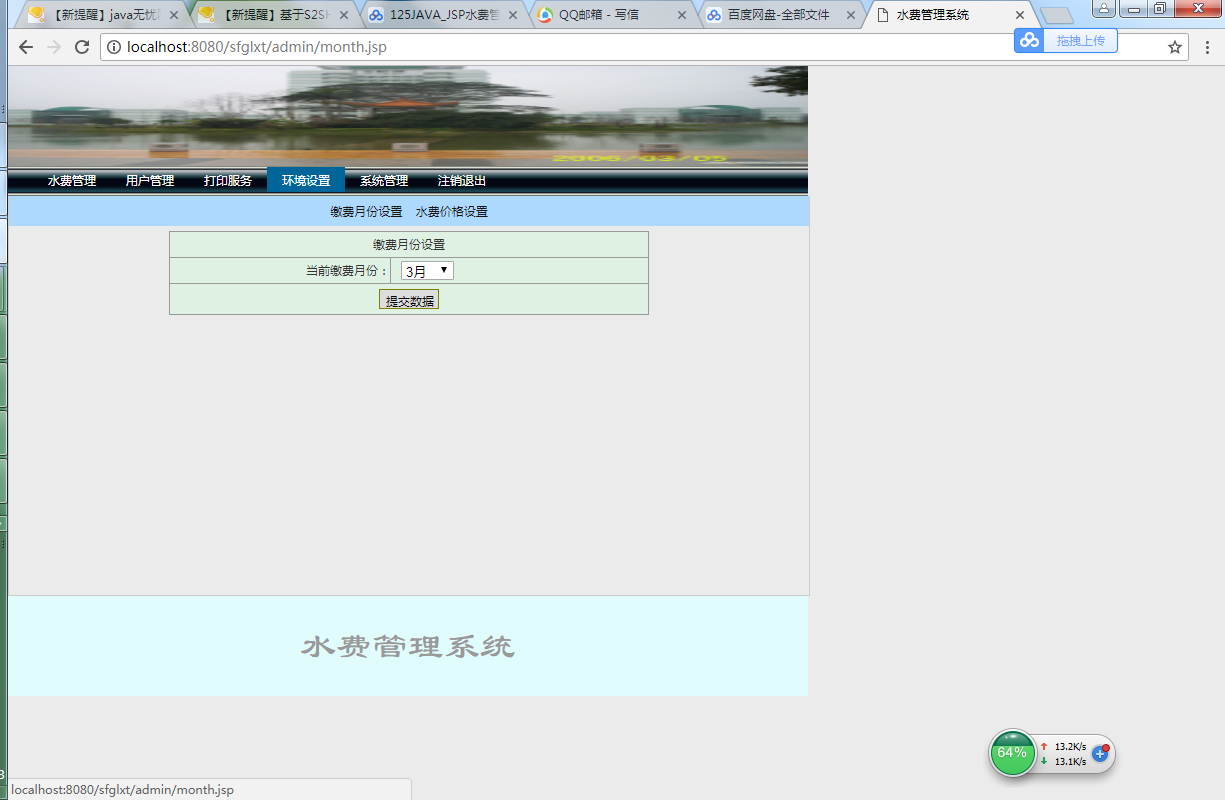
Task: Click the campus banner image
Action: click(x=408, y=116)
